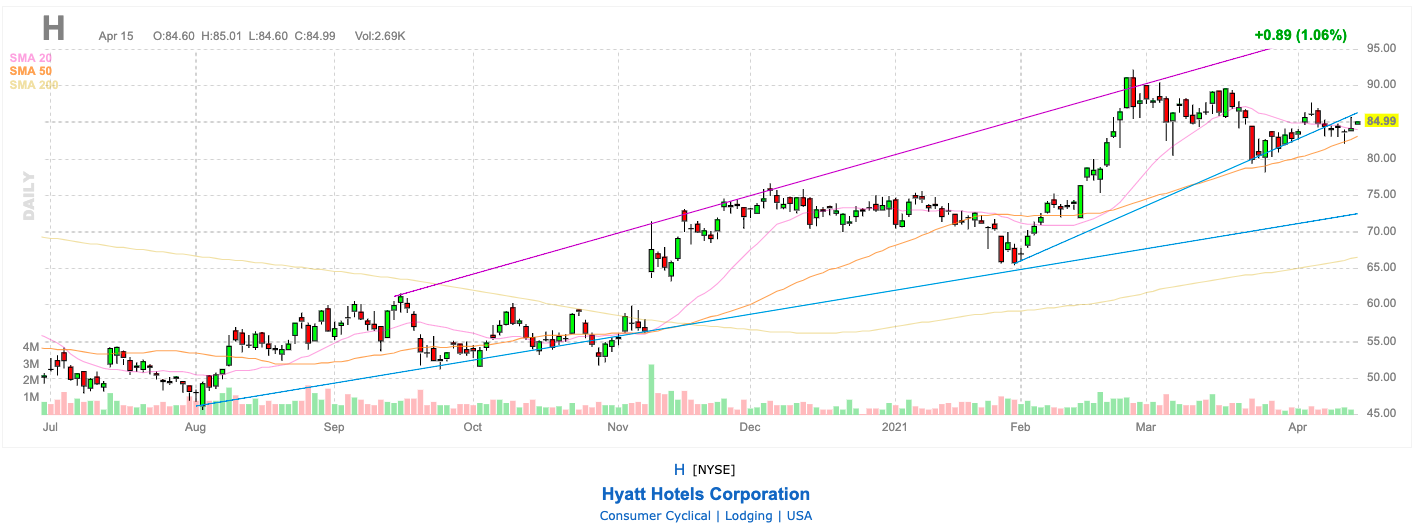This screenshot has height=525, width=1416.
Task: Click the Sep month label
Action: point(334,428)
